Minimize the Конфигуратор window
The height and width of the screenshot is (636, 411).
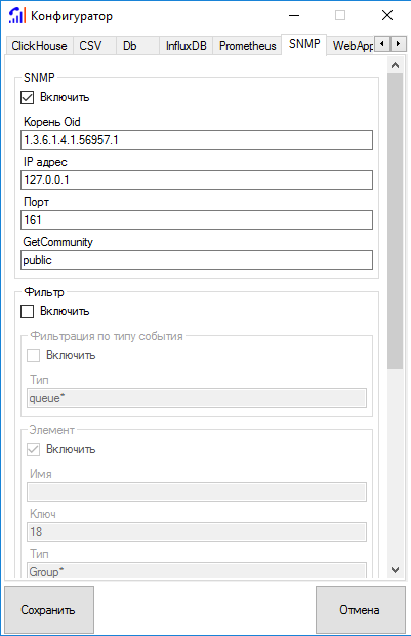click(294, 15)
